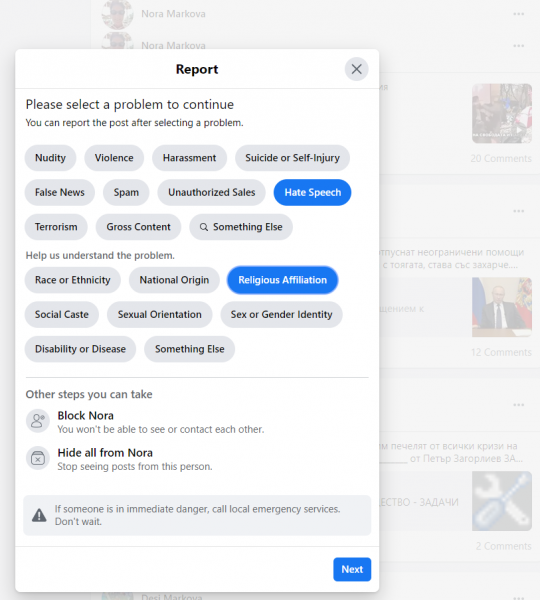Select the Race or Ethnicity chip
Viewport: 540px width, 600px height.
coord(73,280)
